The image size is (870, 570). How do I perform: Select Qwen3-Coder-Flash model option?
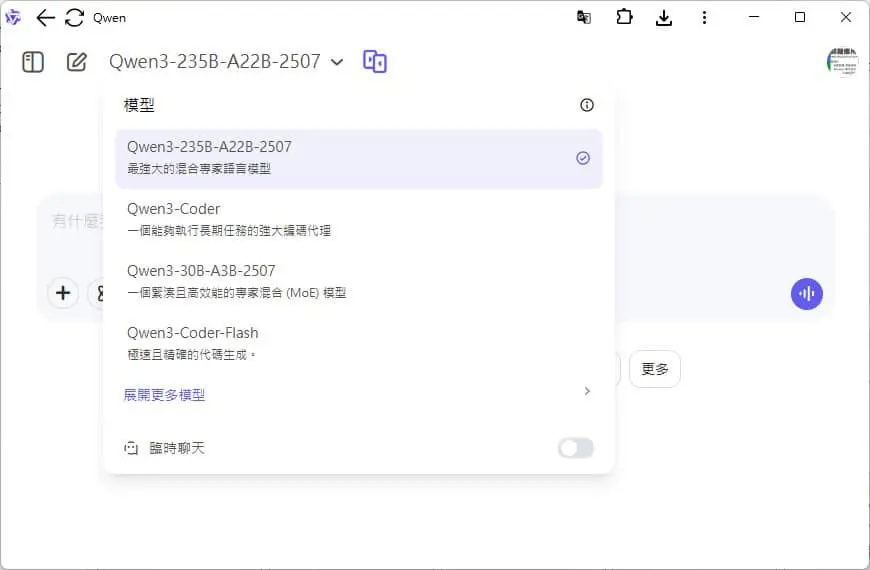click(x=359, y=343)
